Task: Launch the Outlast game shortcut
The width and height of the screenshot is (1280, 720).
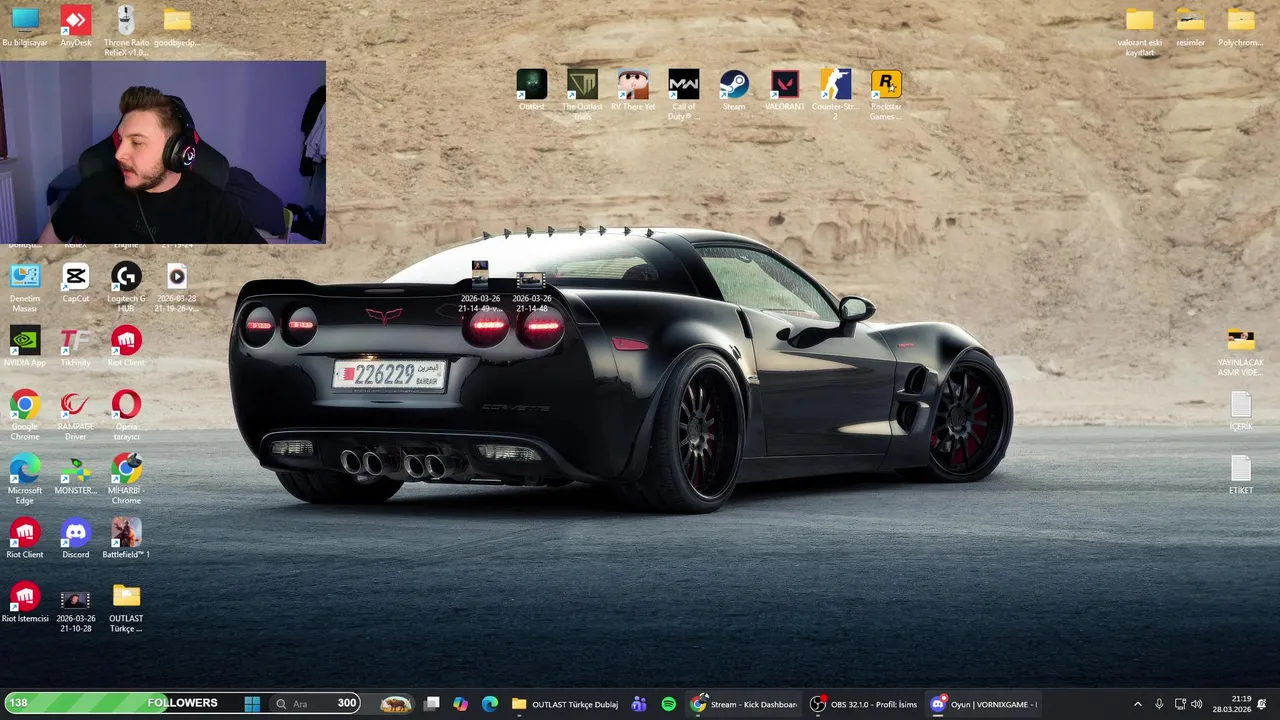Action: (532, 90)
